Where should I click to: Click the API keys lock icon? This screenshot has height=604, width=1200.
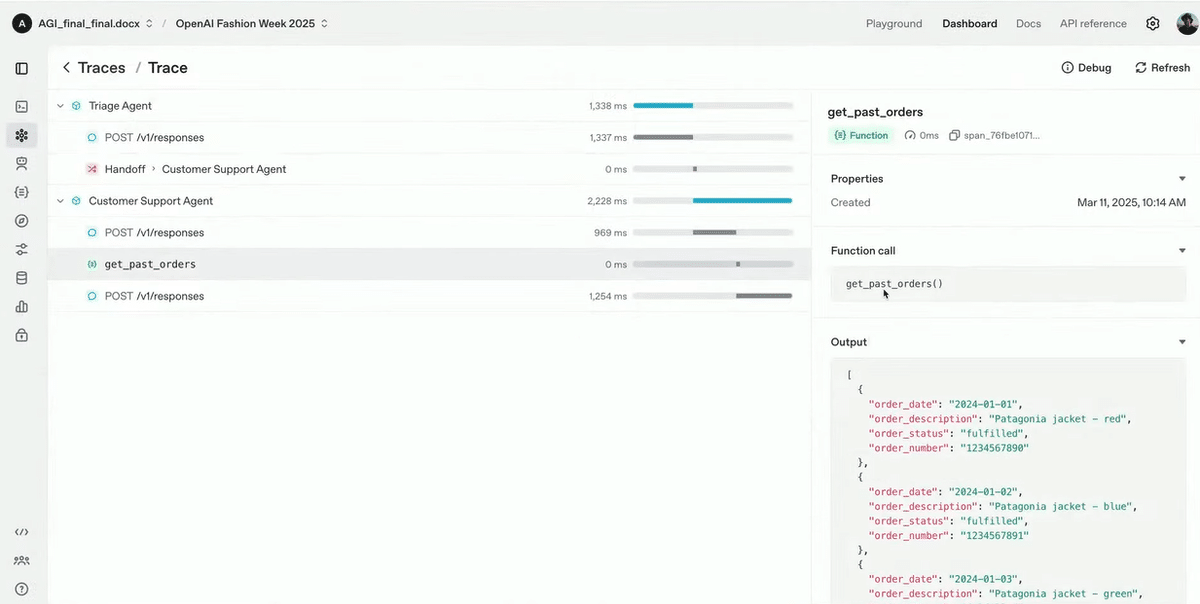click(x=21, y=334)
